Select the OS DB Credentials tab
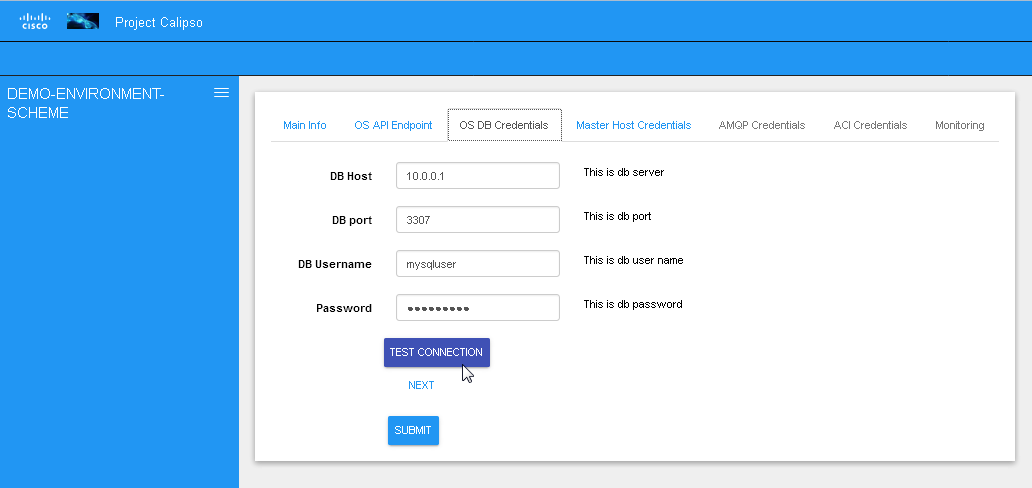The image size is (1032, 488). tap(504, 125)
